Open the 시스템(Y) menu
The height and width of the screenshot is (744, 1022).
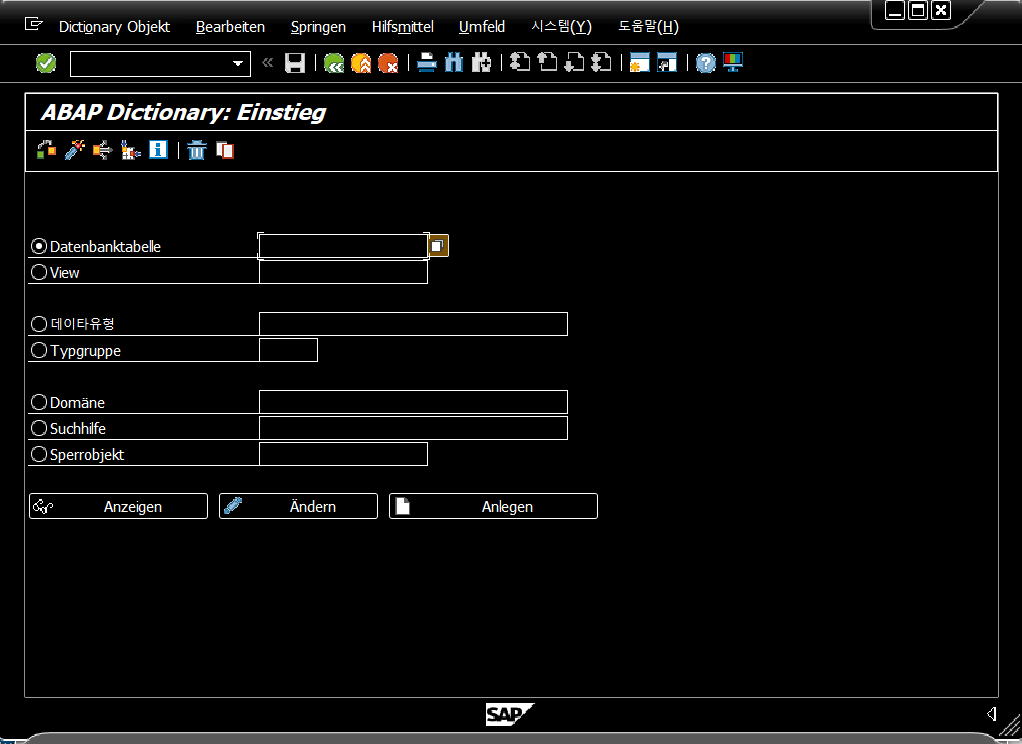(x=561, y=27)
